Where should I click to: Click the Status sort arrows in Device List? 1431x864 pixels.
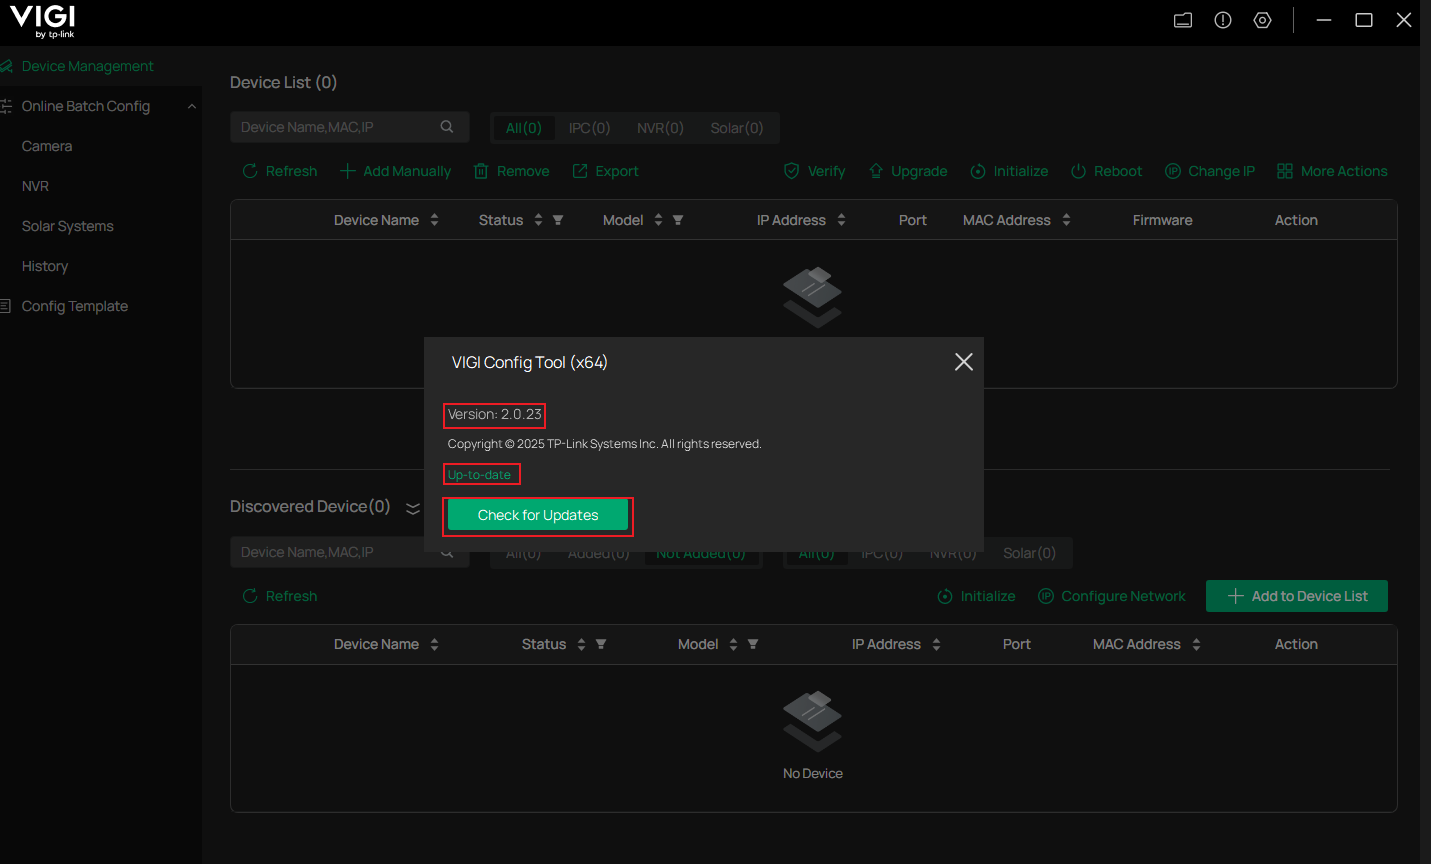tap(538, 220)
